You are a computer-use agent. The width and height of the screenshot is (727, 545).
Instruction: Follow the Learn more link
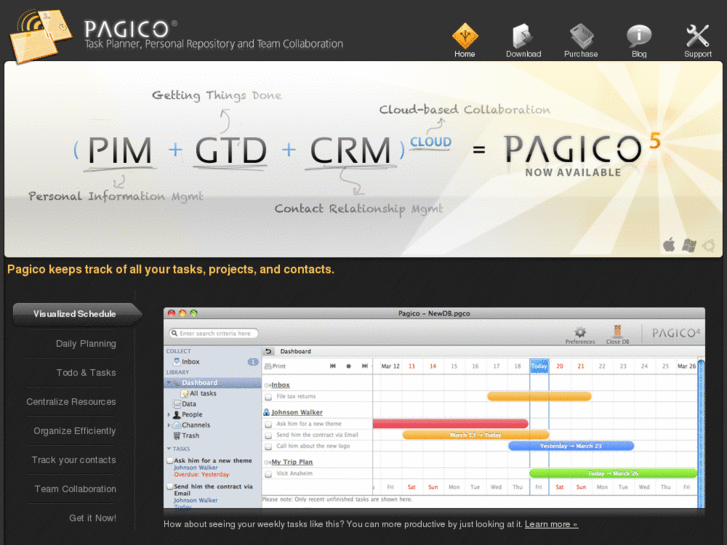(551, 524)
